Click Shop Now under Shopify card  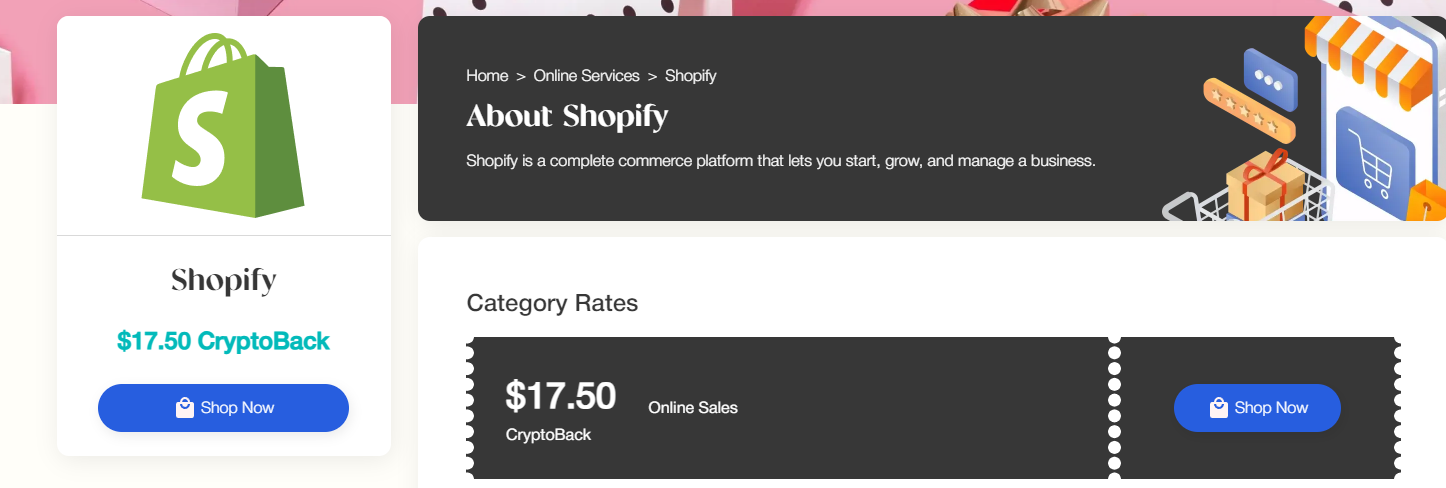click(x=223, y=408)
